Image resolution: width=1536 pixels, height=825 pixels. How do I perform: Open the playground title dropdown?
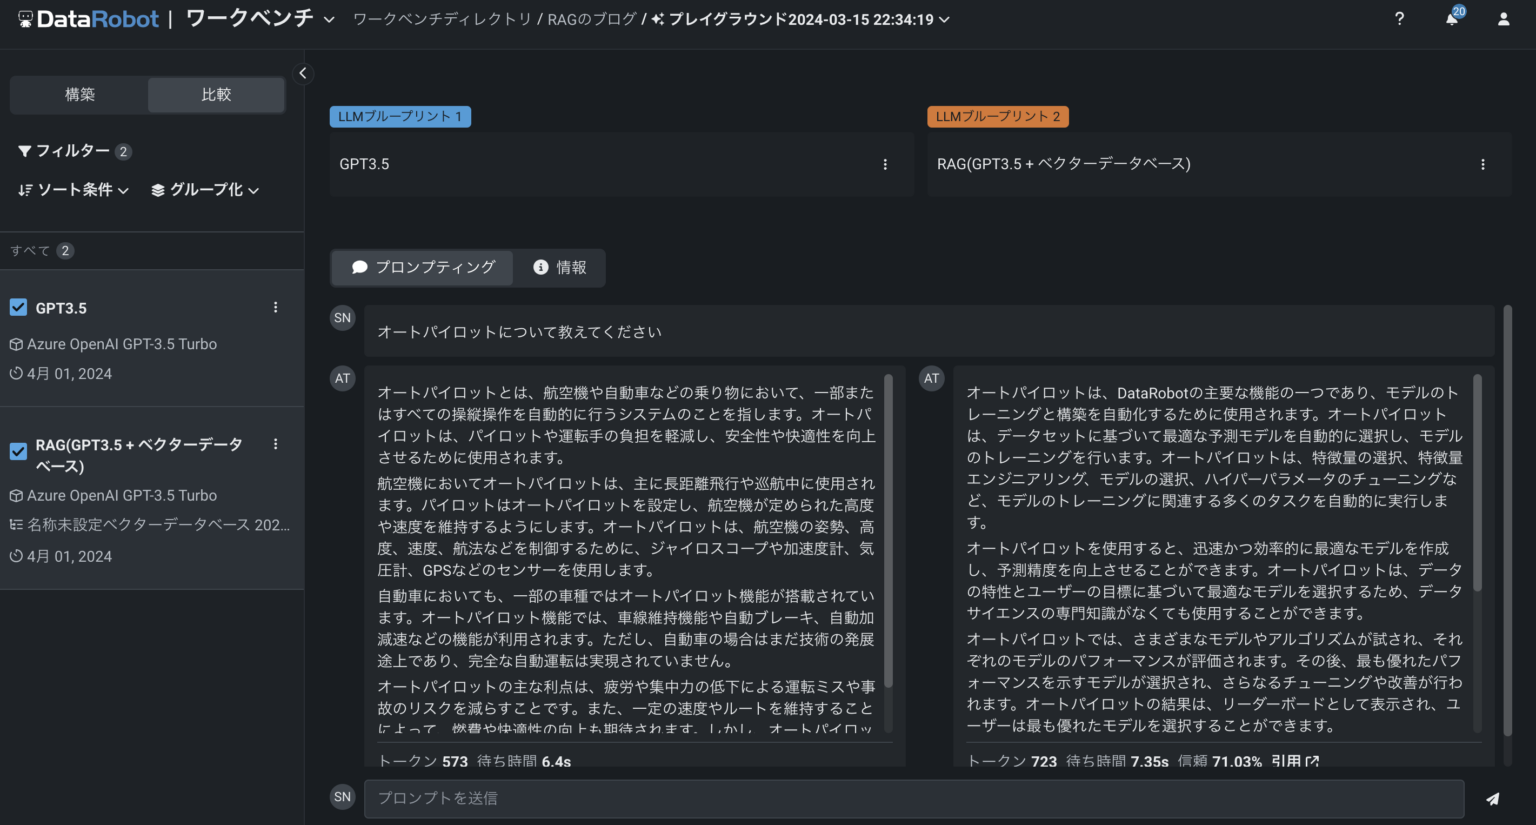click(x=942, y=18)
